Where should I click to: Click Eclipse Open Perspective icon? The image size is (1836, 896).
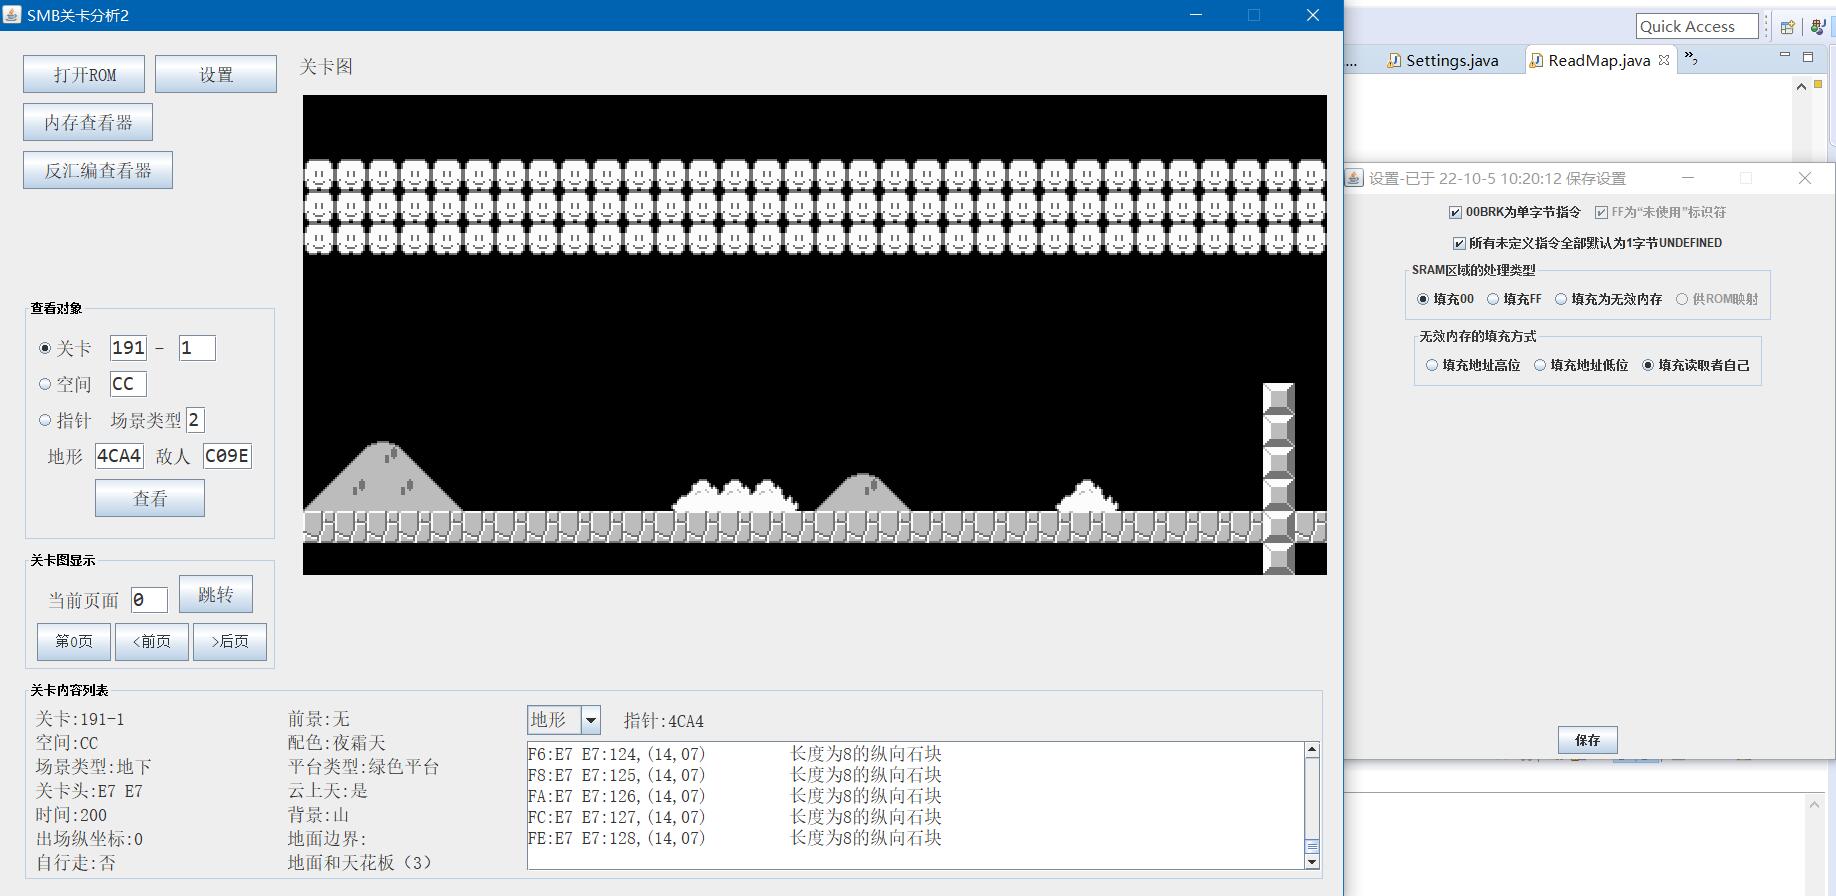point(1787,27)
